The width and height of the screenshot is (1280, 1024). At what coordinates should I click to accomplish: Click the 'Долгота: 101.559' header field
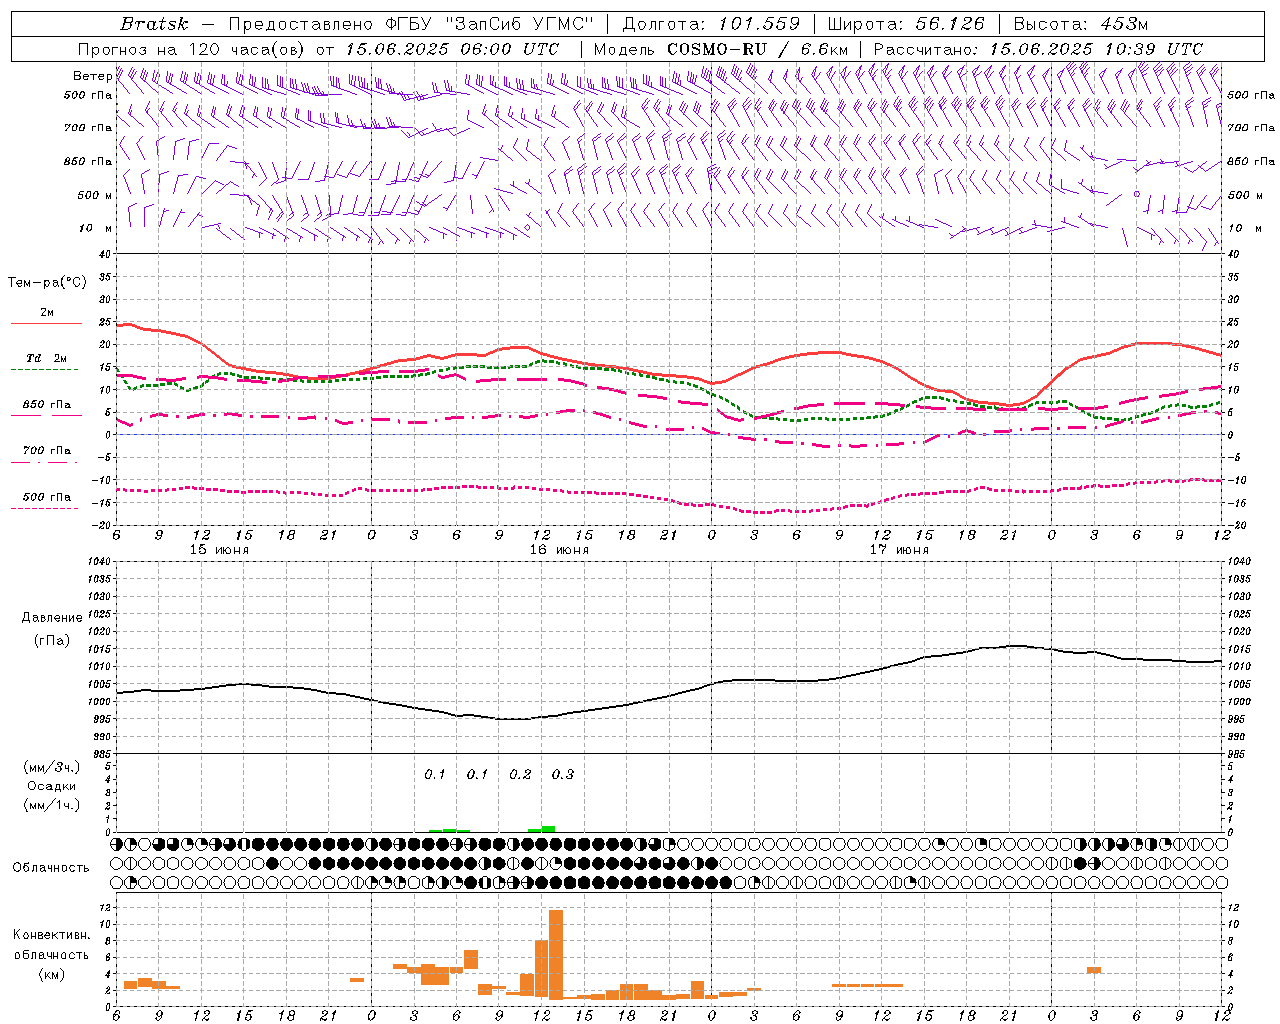point(711,24)
